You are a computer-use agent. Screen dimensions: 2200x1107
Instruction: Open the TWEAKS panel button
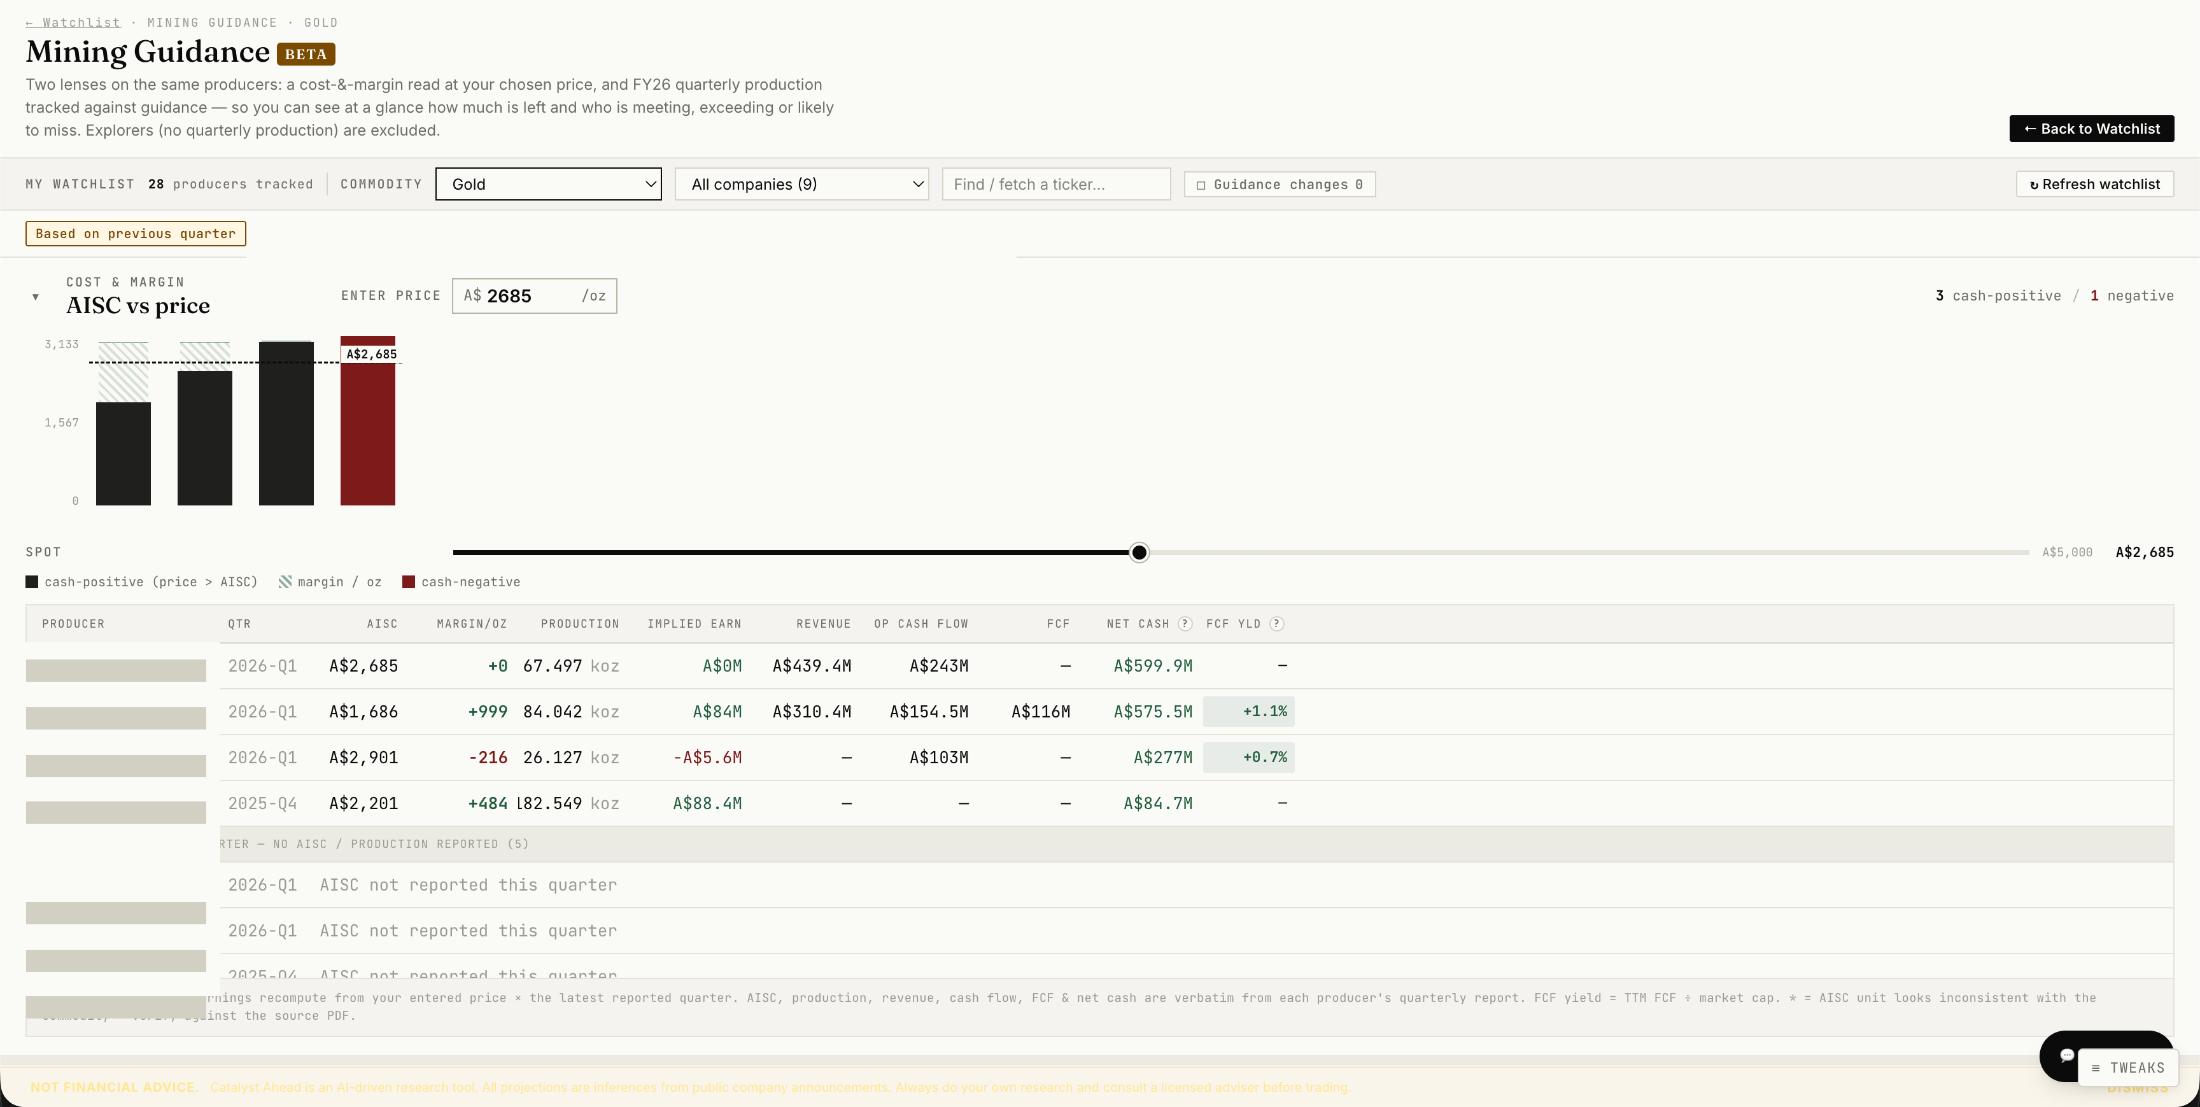2128,1068
